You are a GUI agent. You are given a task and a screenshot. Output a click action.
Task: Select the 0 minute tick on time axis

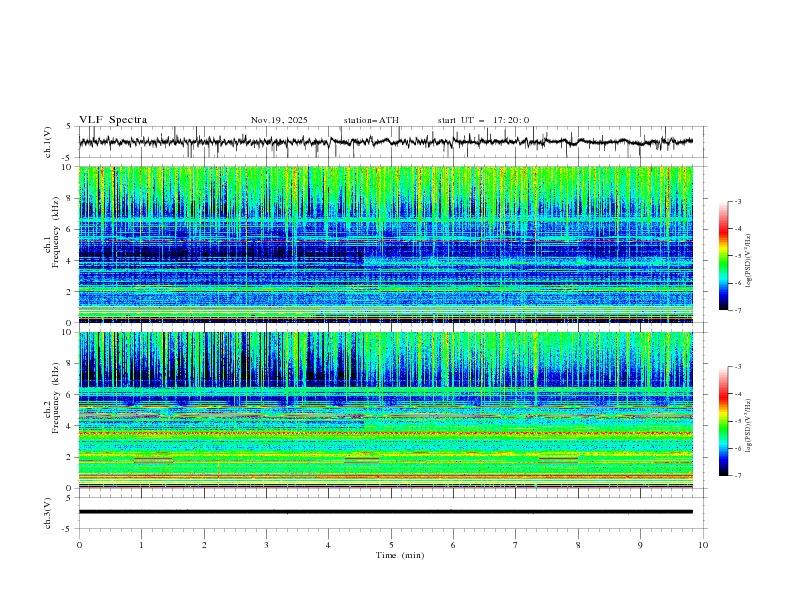tap(79, 544)
